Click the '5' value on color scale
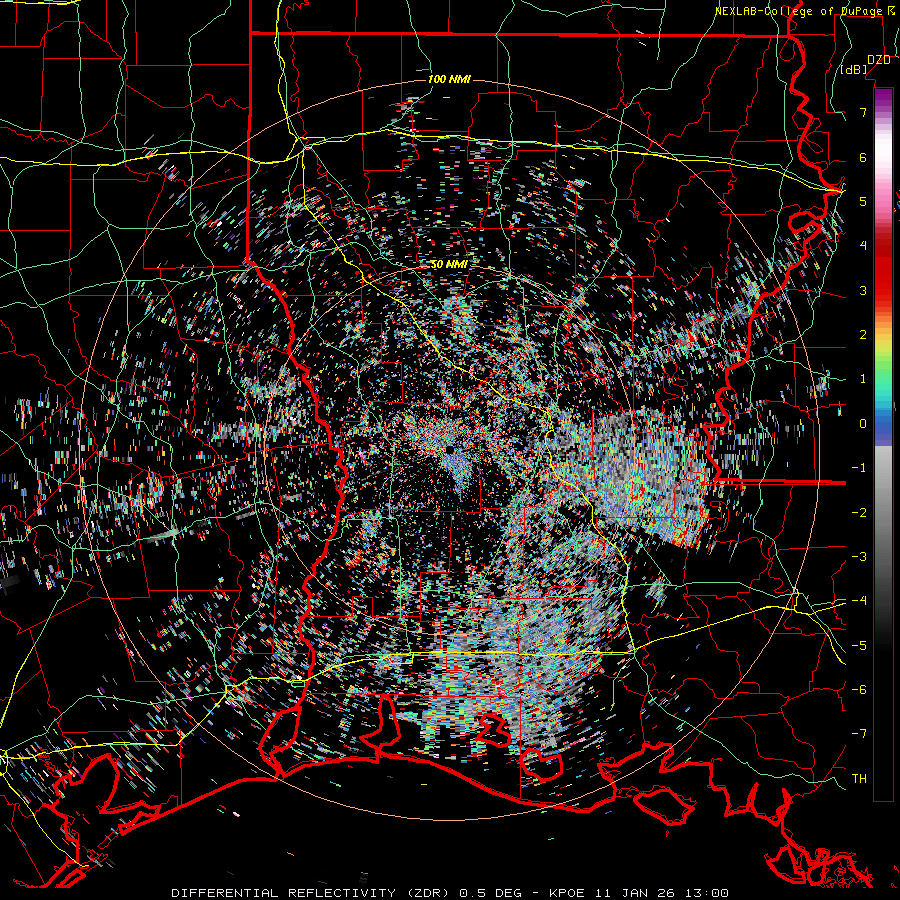 [x=863, y=201]
